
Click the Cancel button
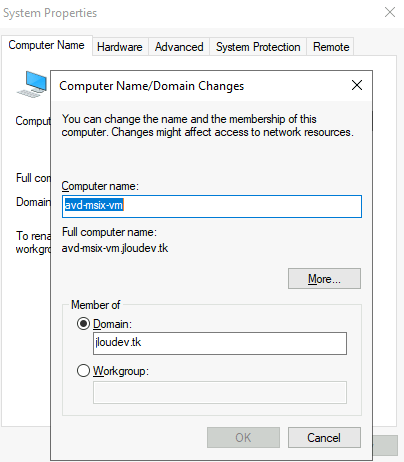coord(324,438)
